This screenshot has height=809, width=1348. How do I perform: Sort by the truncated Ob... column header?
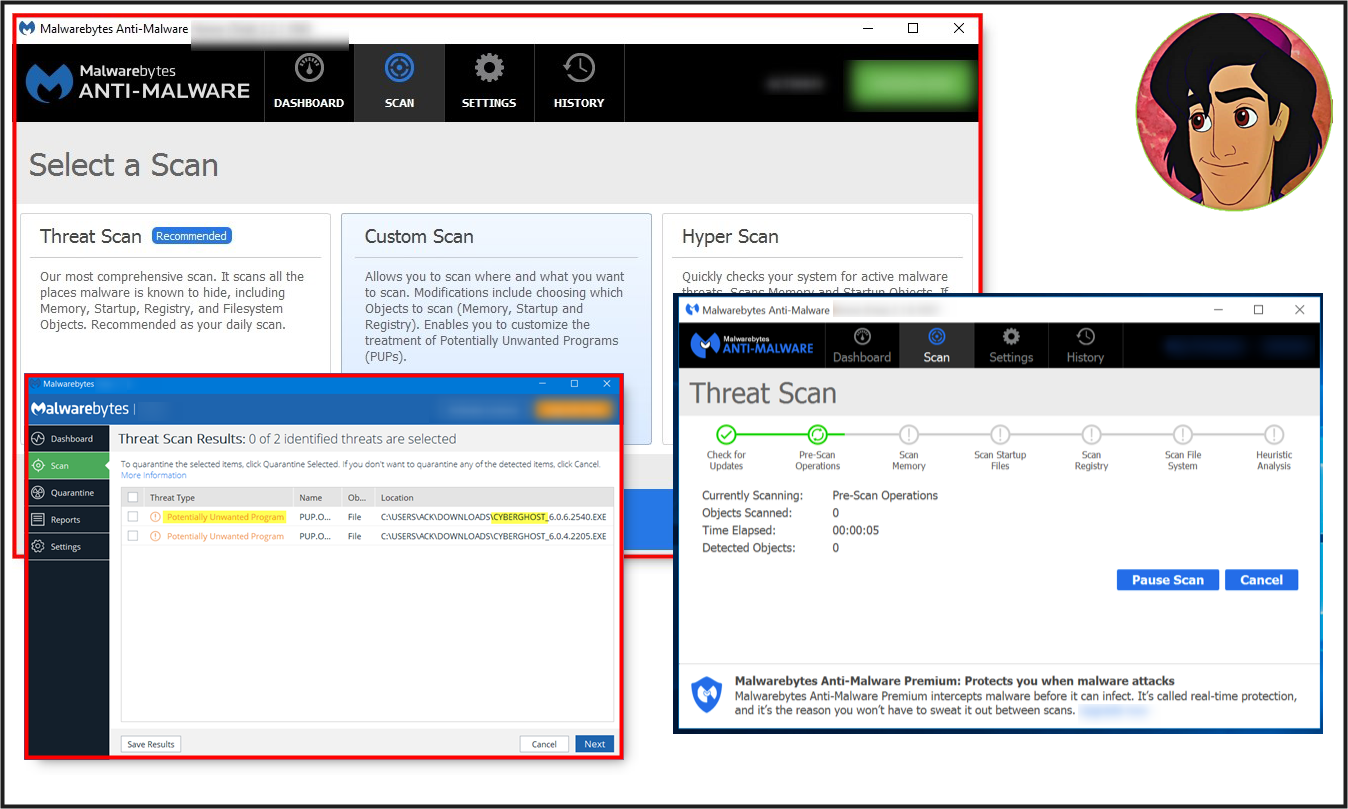click(359, 497)
